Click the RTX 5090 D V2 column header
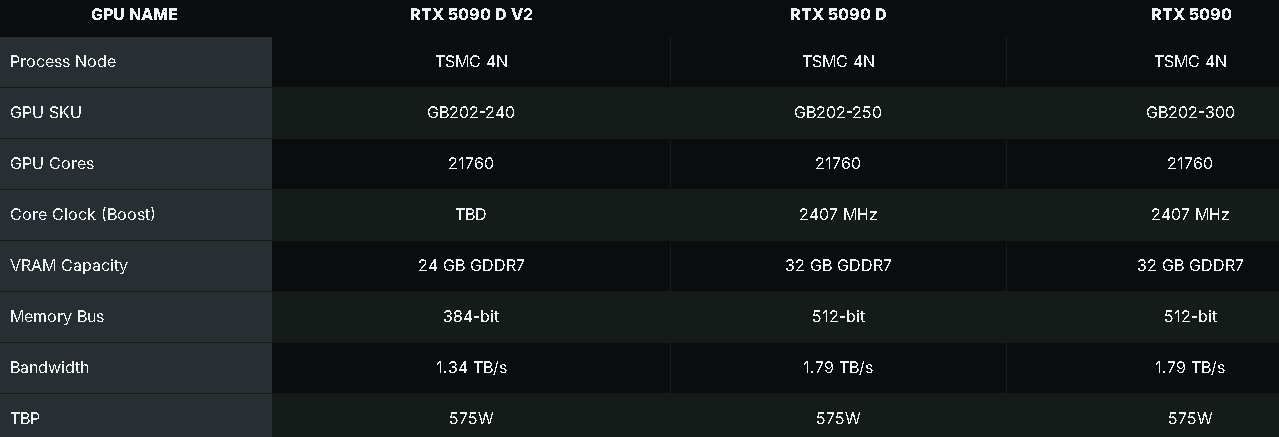The image size is (1279, 437). click(470, 14)
